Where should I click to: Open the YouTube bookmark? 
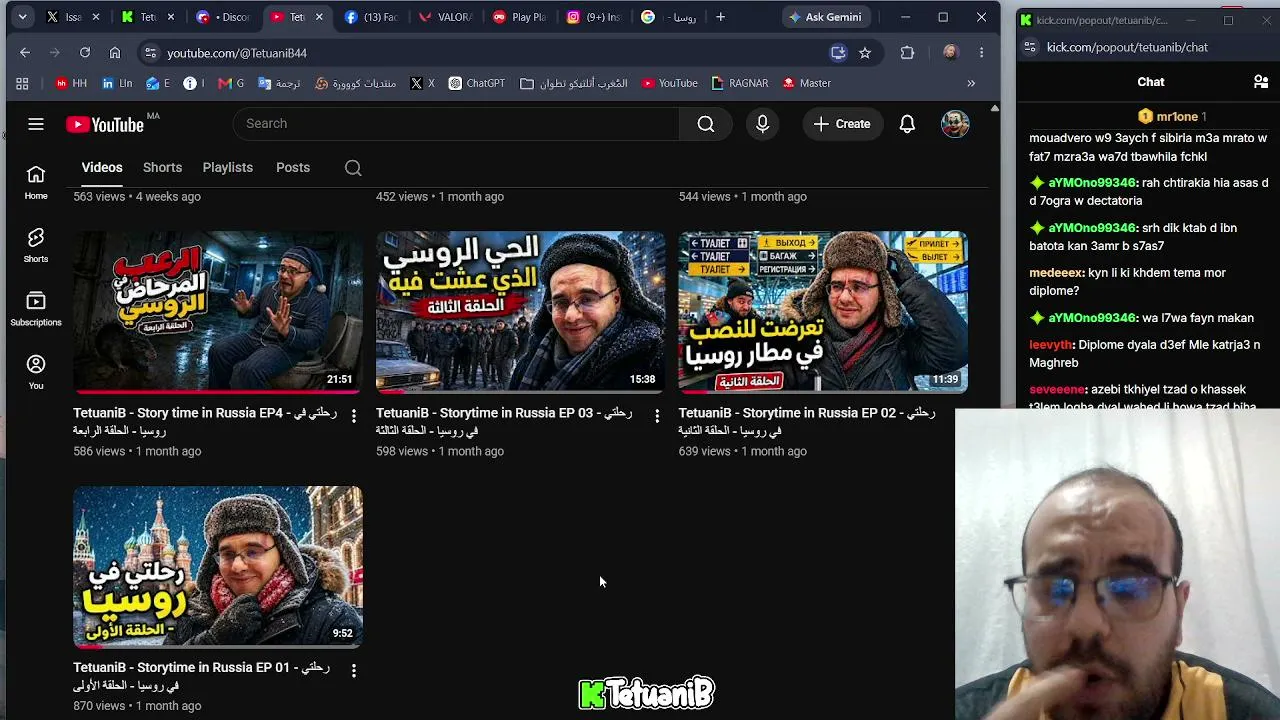[x=669, y=83]
